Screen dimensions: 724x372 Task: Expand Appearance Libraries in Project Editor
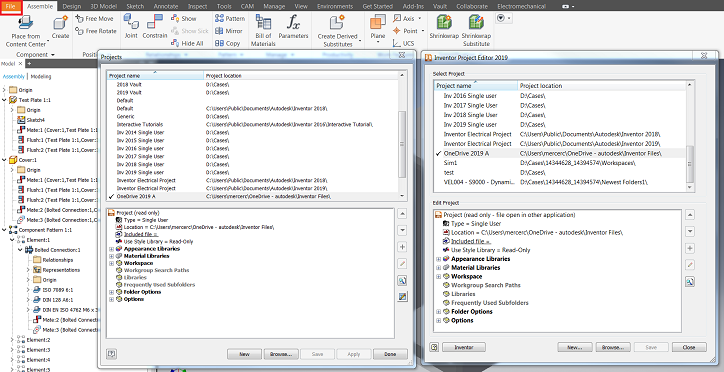[x=439, y=259]
